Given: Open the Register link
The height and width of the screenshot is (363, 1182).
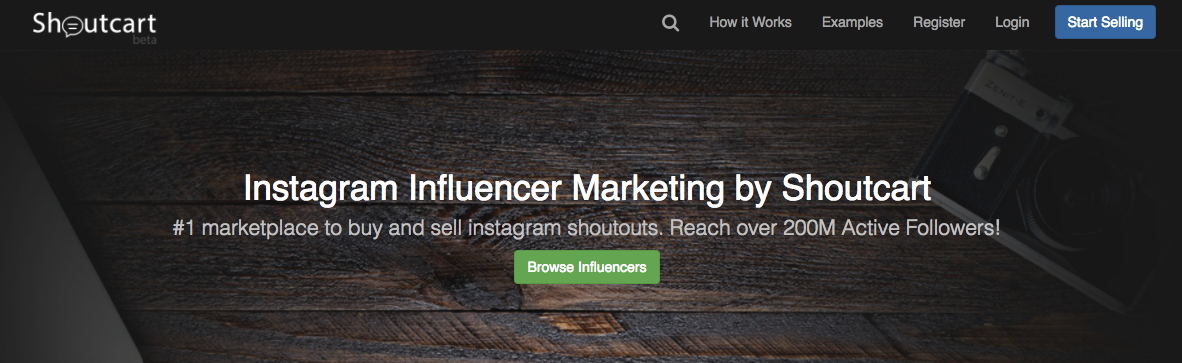Looking at the screenshot, I should tap(939, 23).
